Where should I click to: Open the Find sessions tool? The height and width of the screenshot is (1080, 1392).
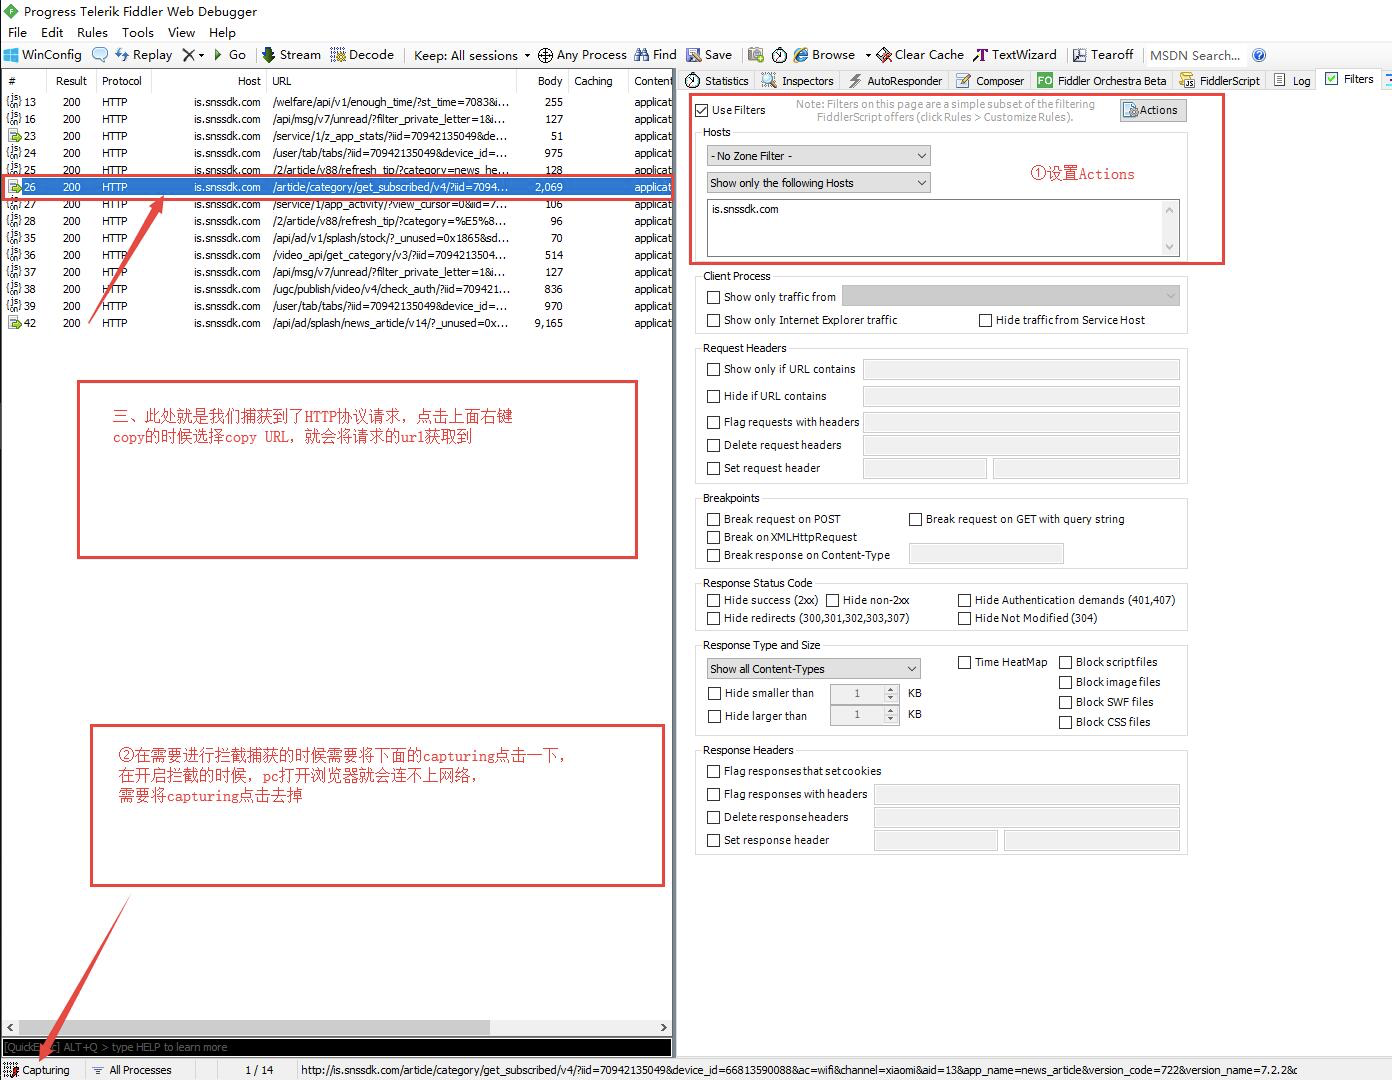655,54
